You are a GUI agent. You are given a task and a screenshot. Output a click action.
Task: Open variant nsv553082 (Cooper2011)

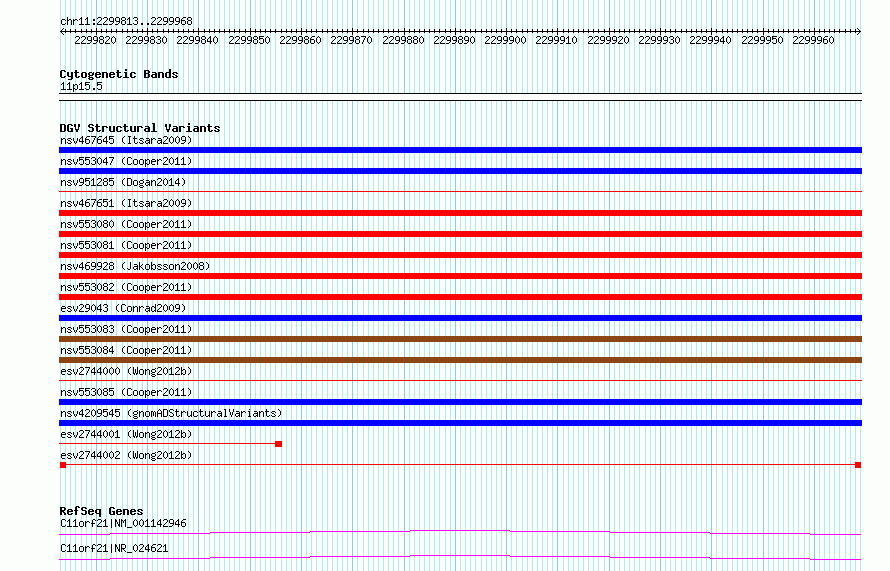tap(126, 287)
